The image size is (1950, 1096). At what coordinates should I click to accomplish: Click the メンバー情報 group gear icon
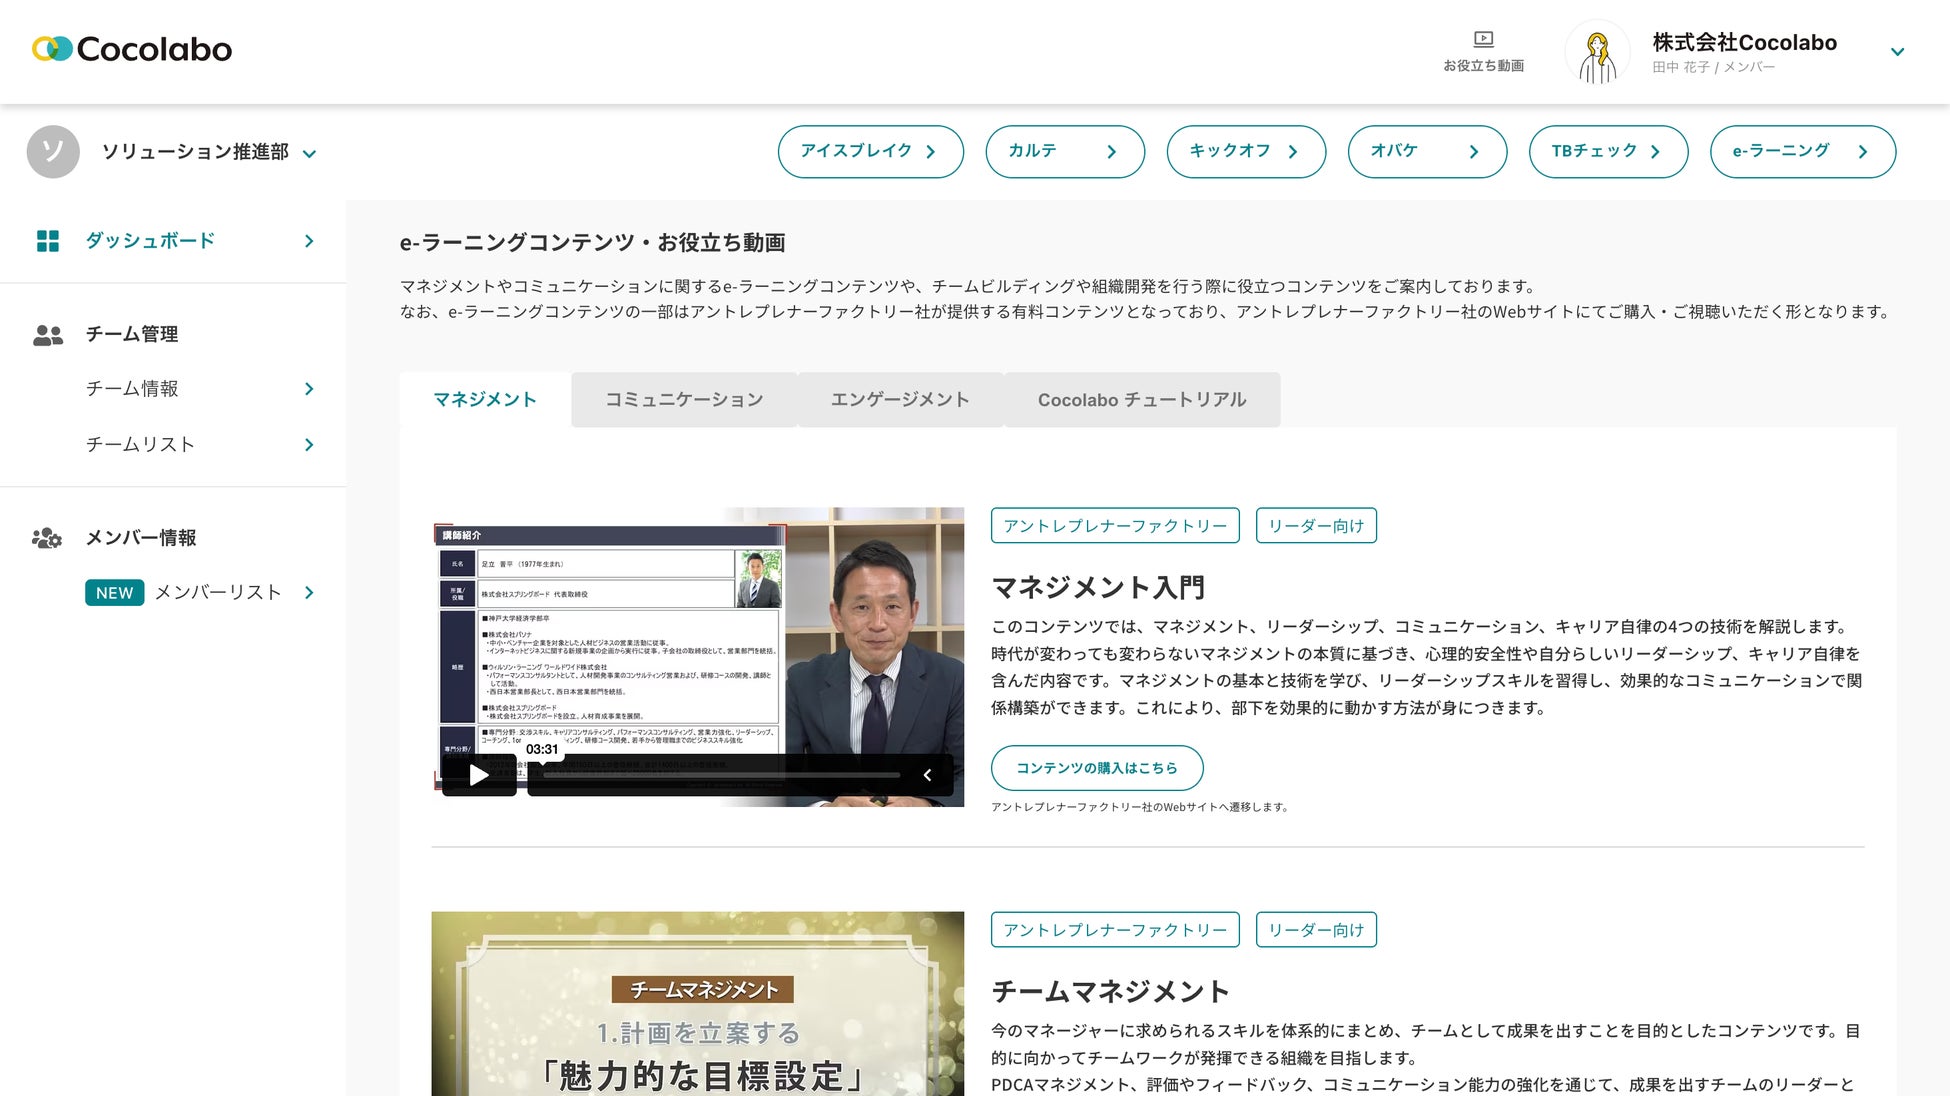(47, 538)
